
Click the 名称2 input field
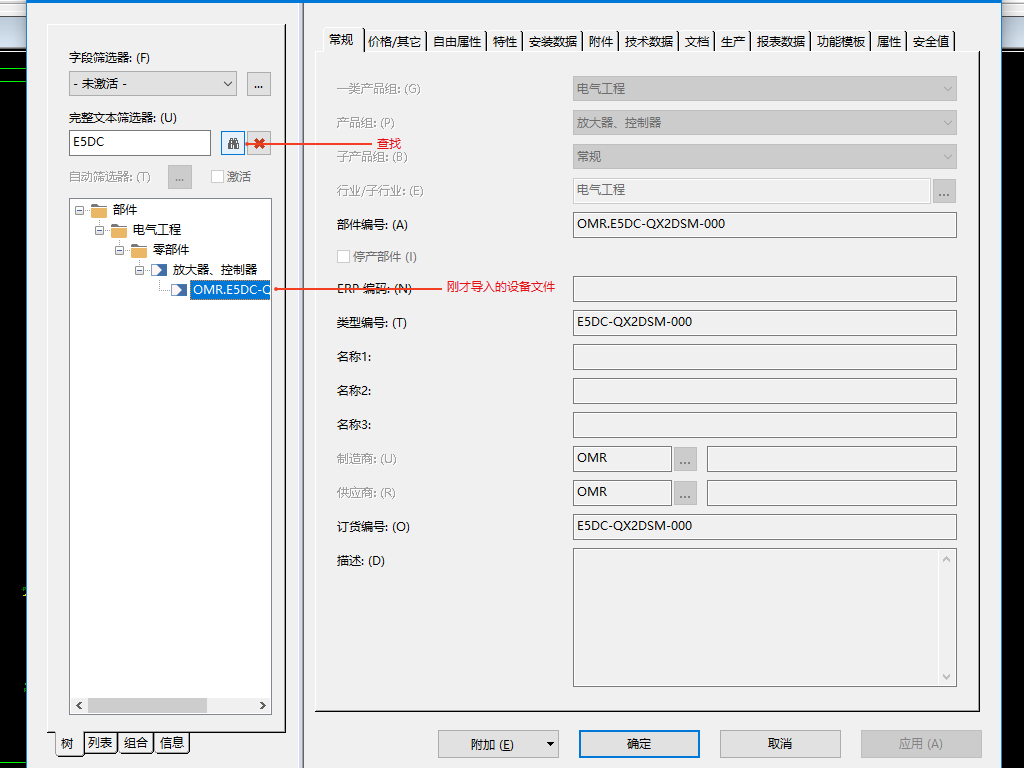pos(765,391)
